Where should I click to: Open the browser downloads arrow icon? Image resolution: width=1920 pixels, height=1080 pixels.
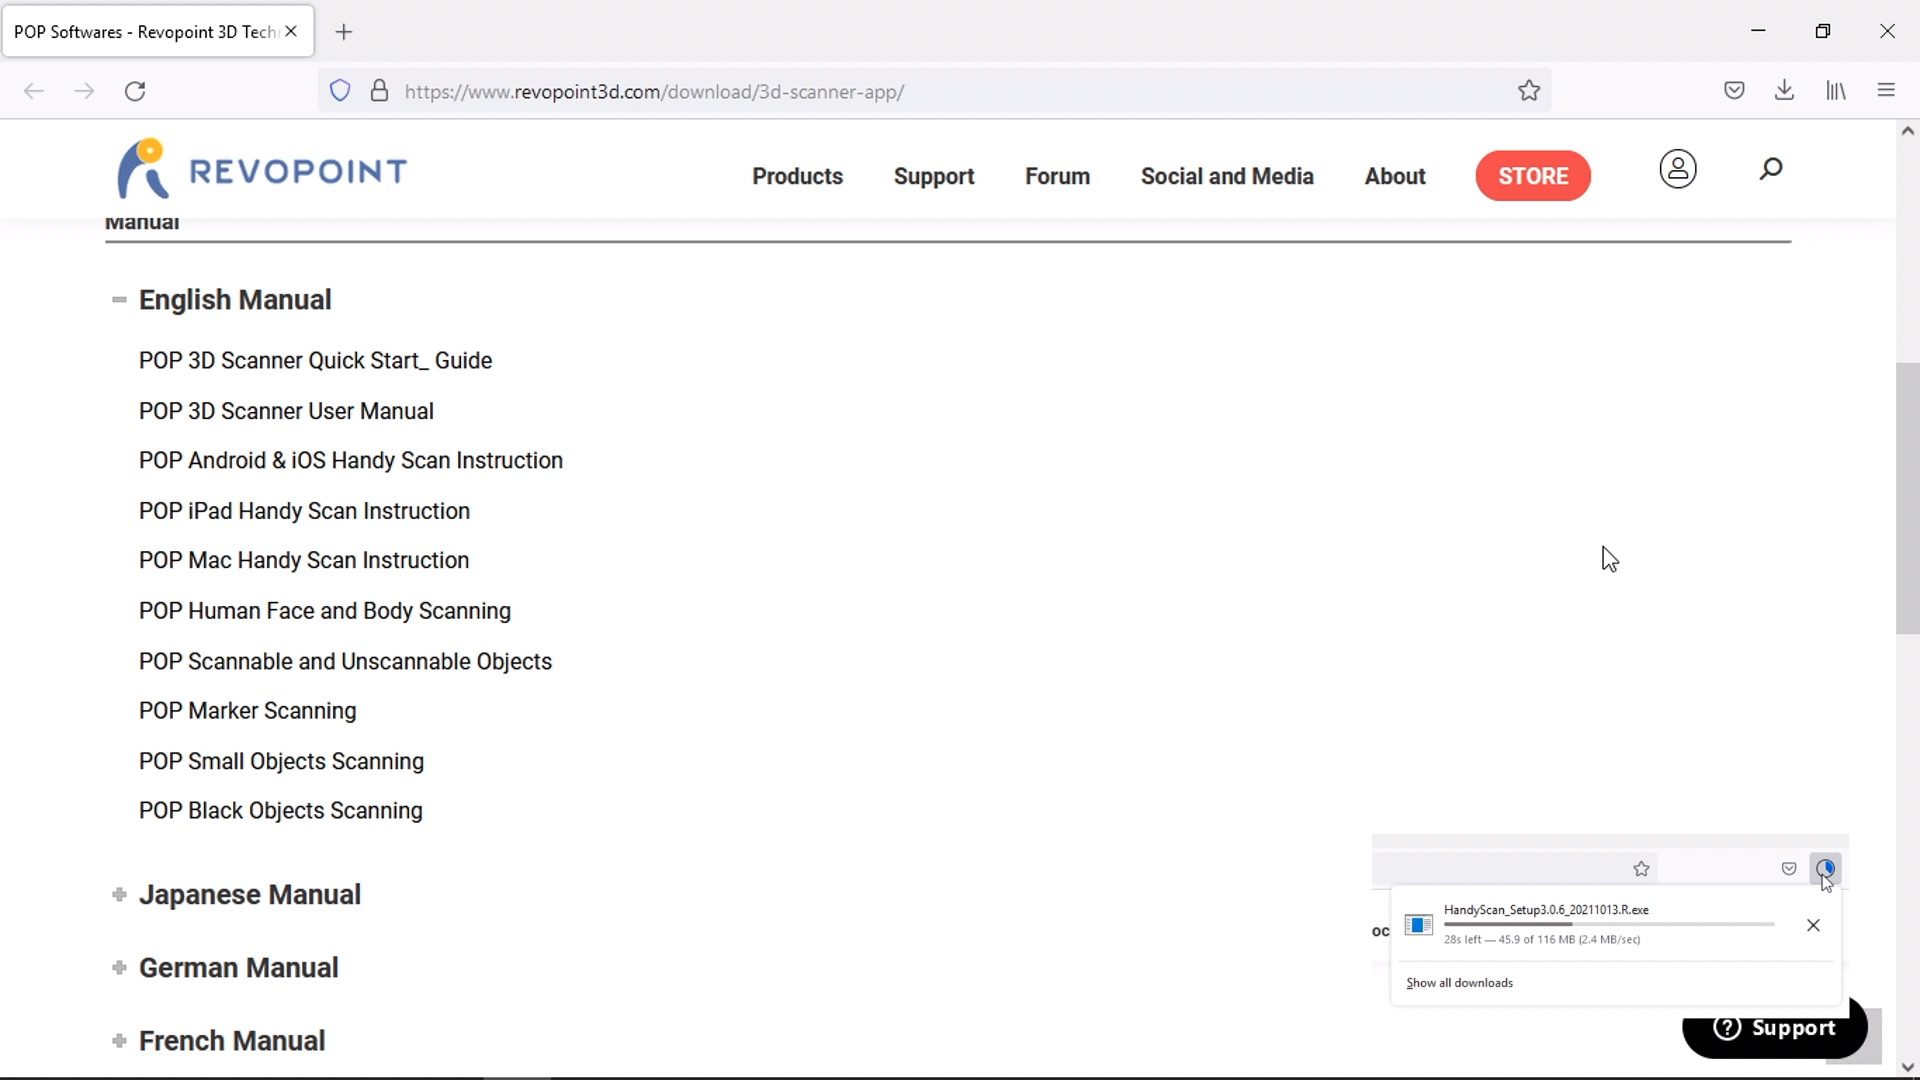pos(1784,91)
